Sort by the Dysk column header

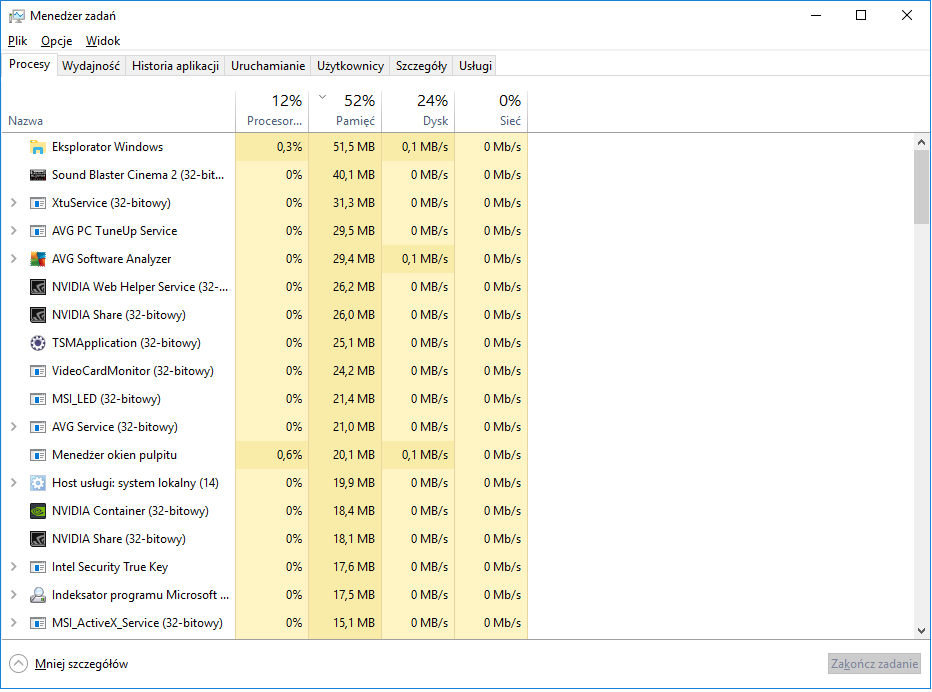point(418,111)
